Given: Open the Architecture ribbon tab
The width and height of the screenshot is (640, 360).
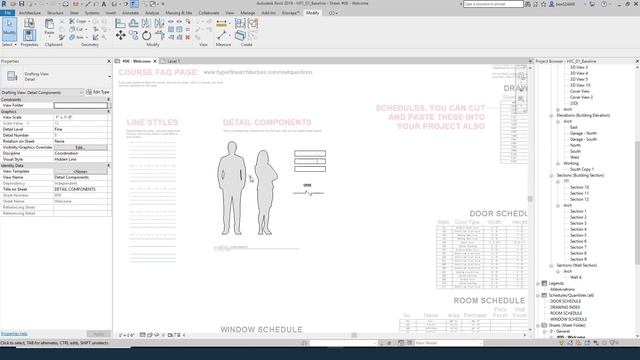Looking at the screenshot, I should coord(30,13).
